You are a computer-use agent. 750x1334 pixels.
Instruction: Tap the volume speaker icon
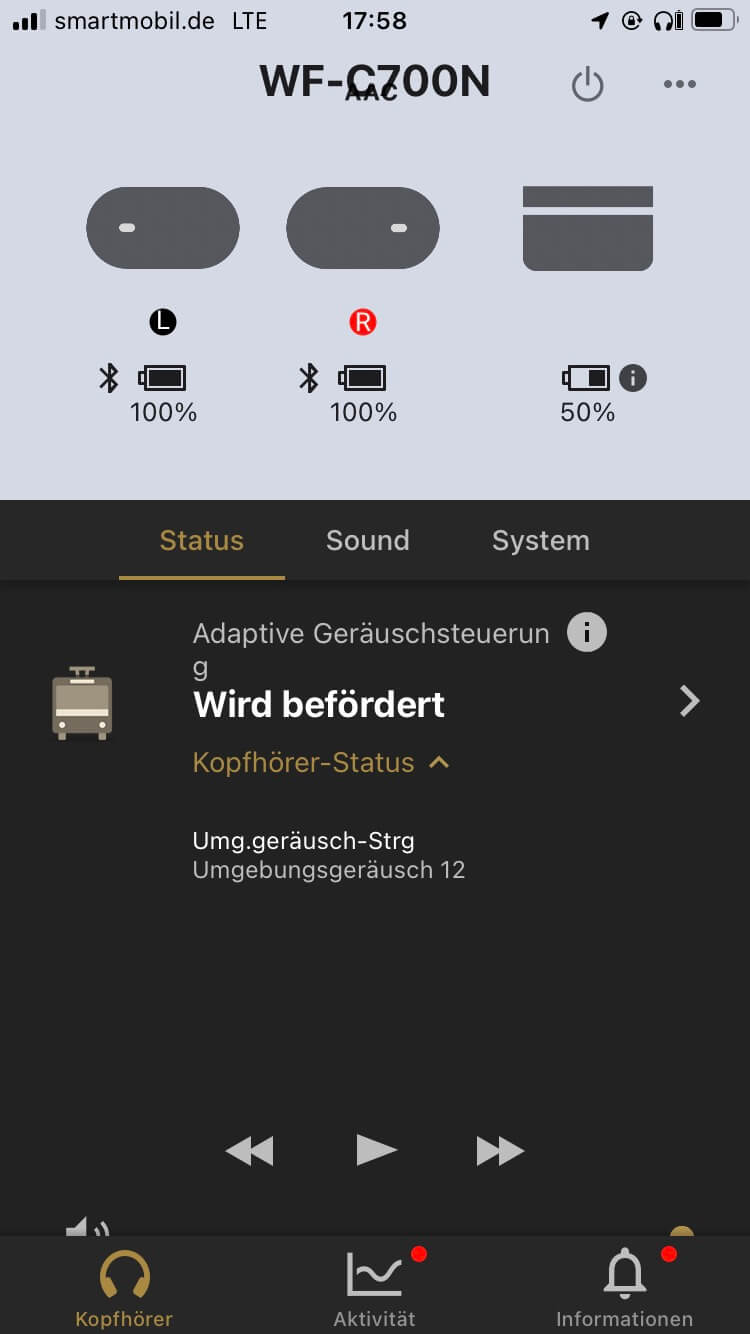tap(88, 1228)
